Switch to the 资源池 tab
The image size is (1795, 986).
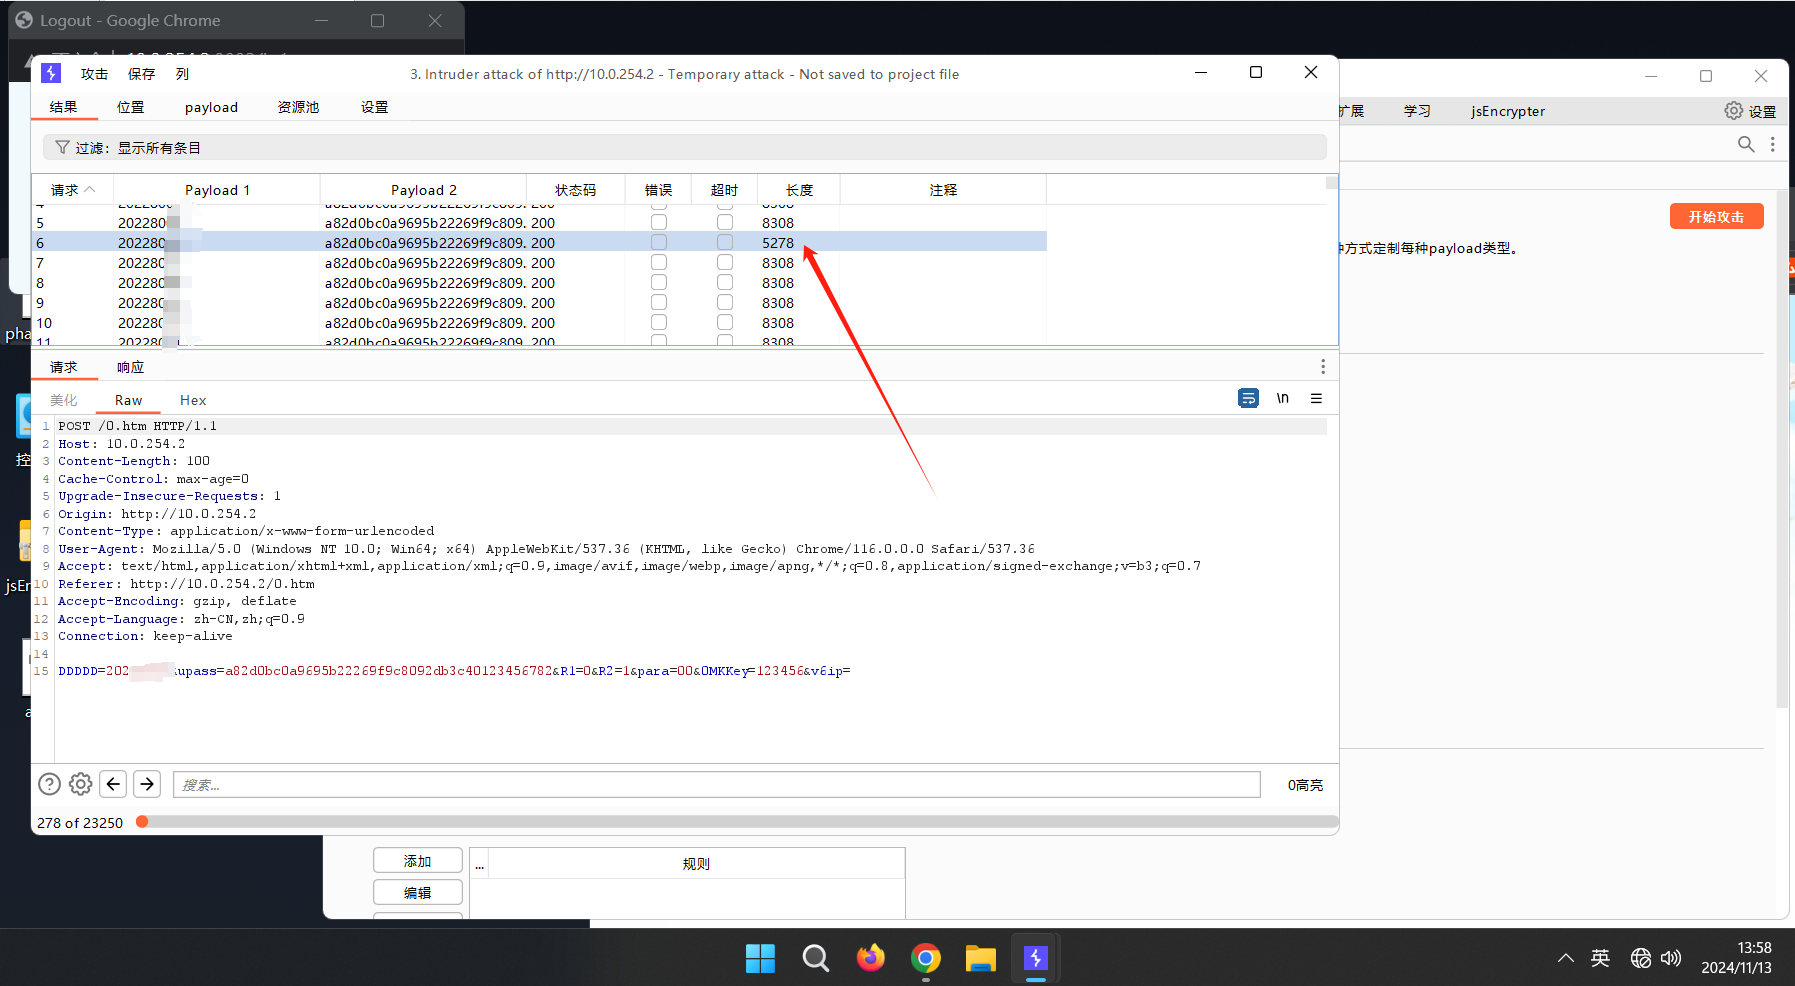pos(298,107)
